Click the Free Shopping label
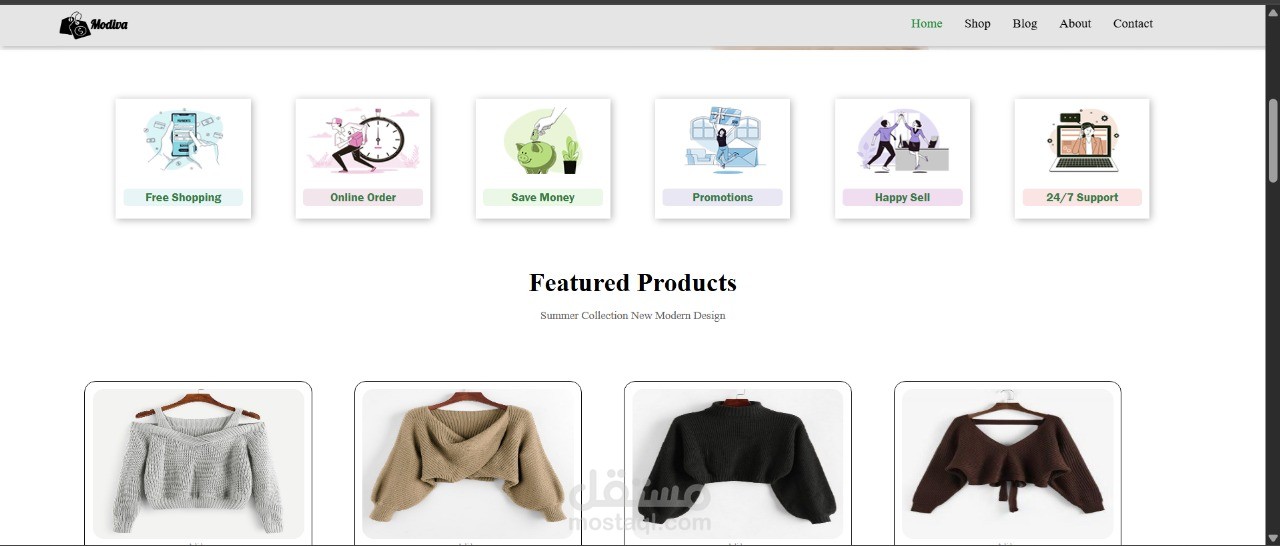 (x=183, y=197)
